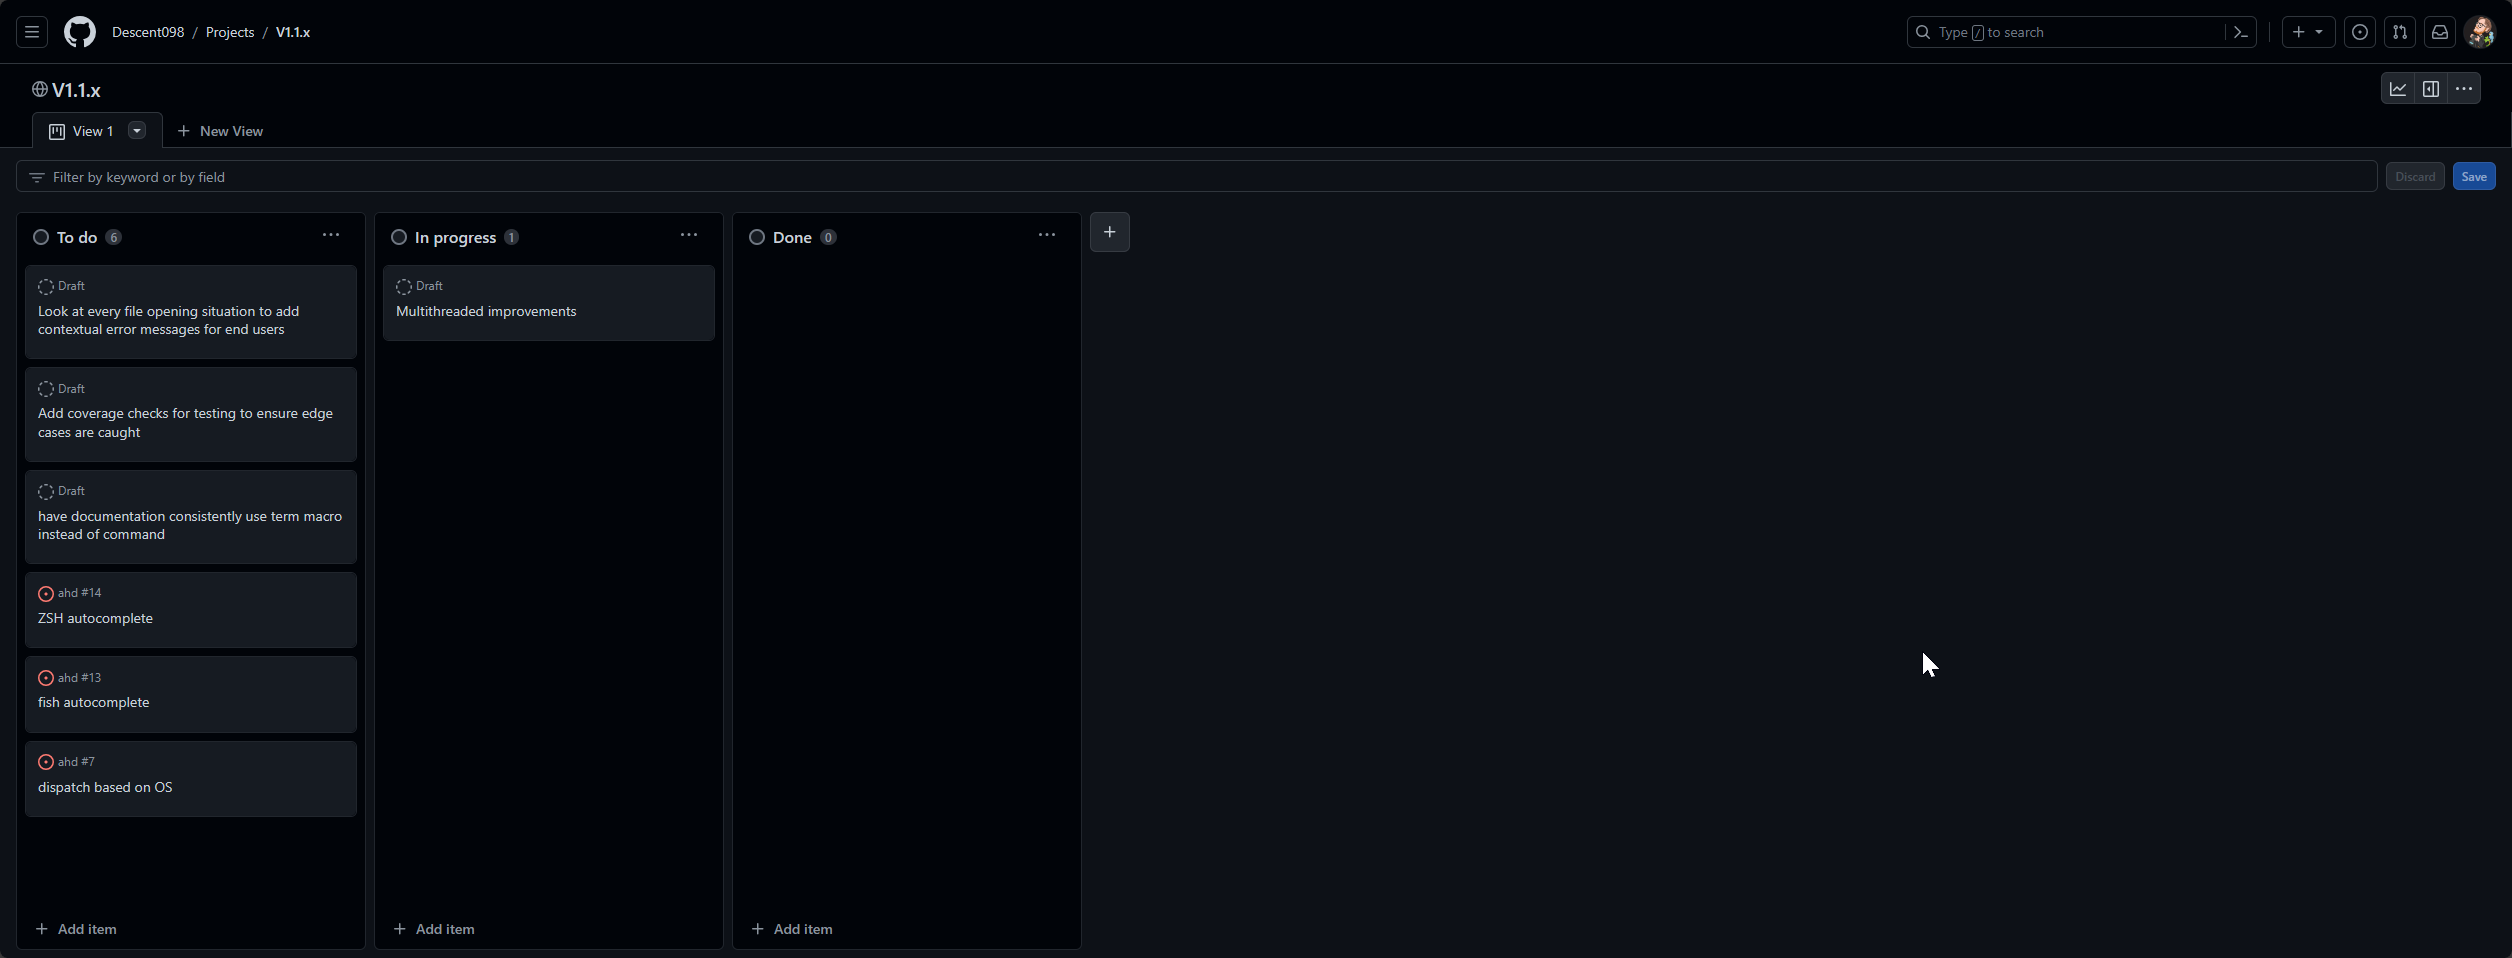Click ahd #13 repository reference
Screen dimensions: 2512x958
[x=79, y=678]
